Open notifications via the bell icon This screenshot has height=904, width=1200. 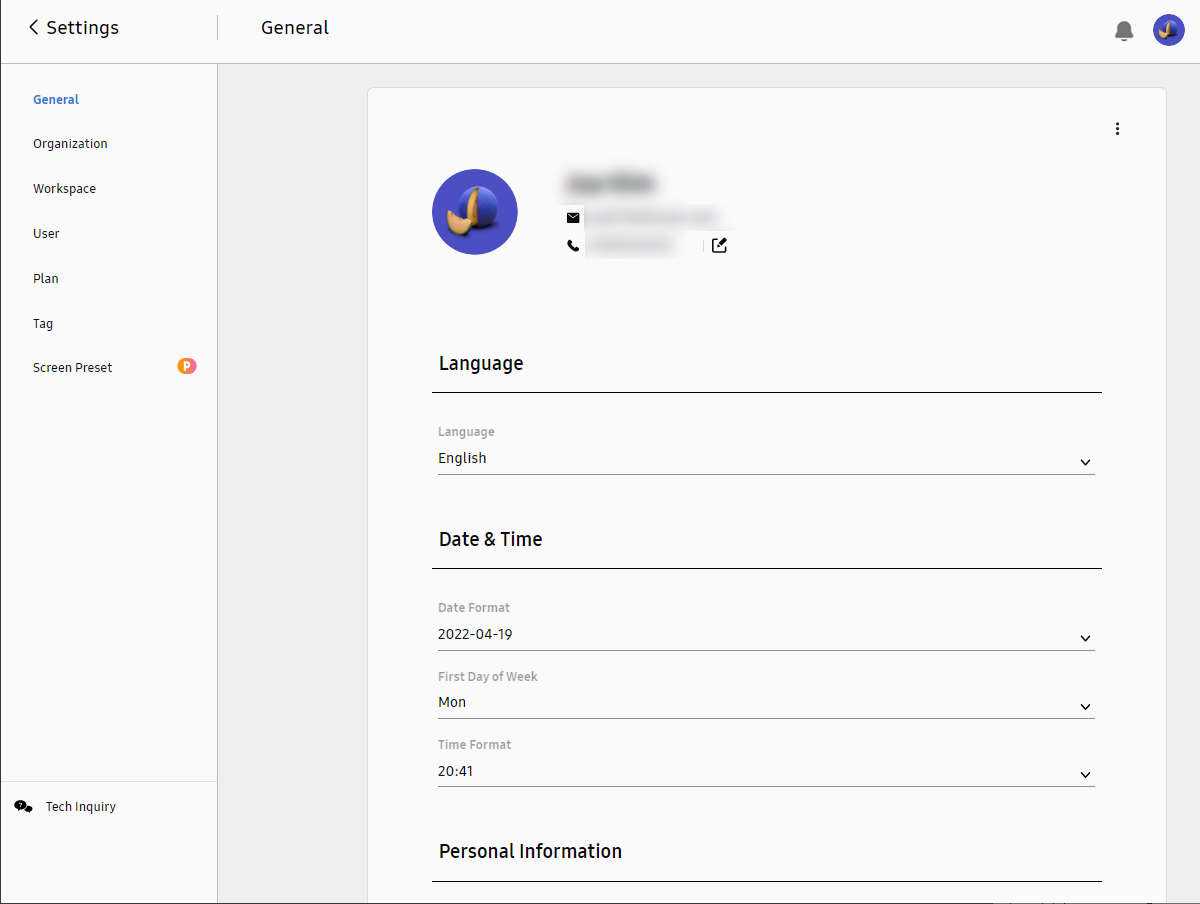[1124, 30]
